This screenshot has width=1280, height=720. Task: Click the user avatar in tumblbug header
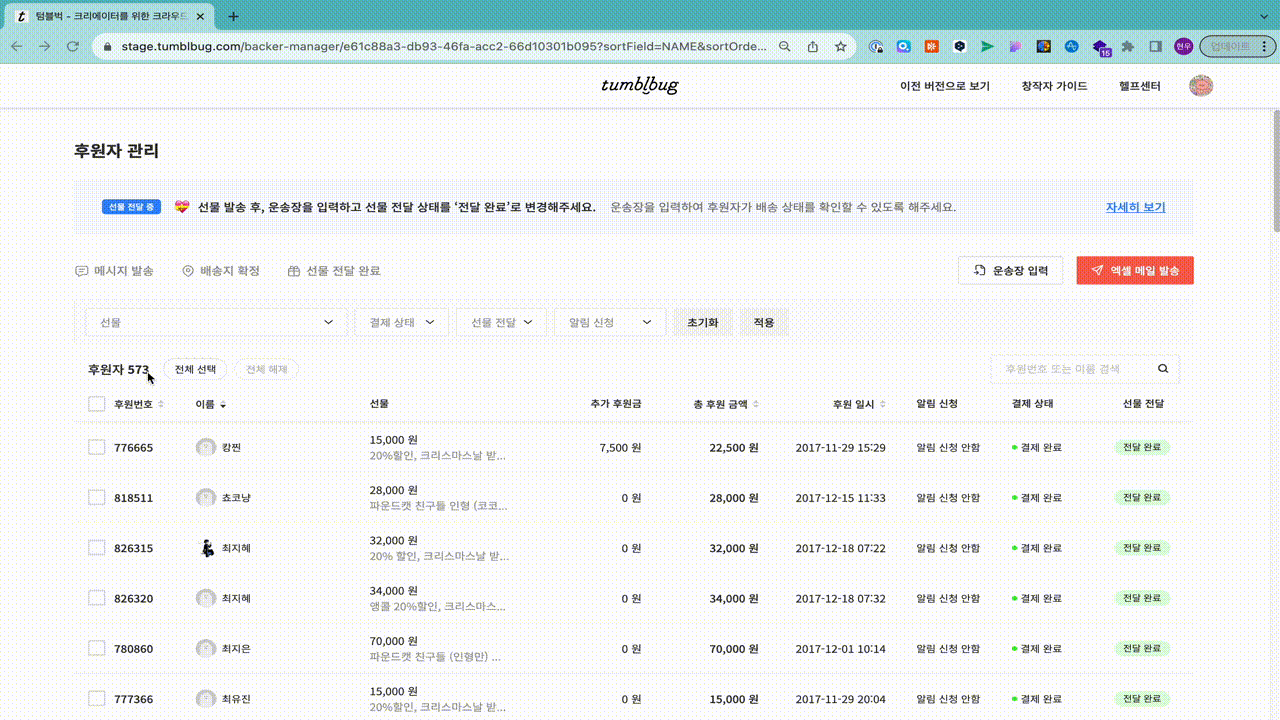(x=1201, y=86)
